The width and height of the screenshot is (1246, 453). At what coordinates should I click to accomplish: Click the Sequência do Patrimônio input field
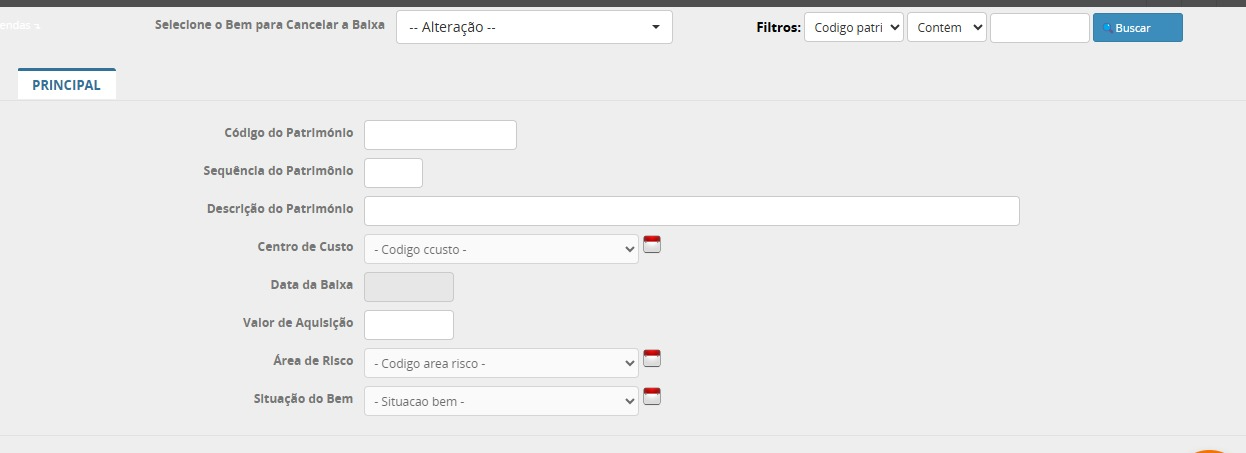(393, 173)
